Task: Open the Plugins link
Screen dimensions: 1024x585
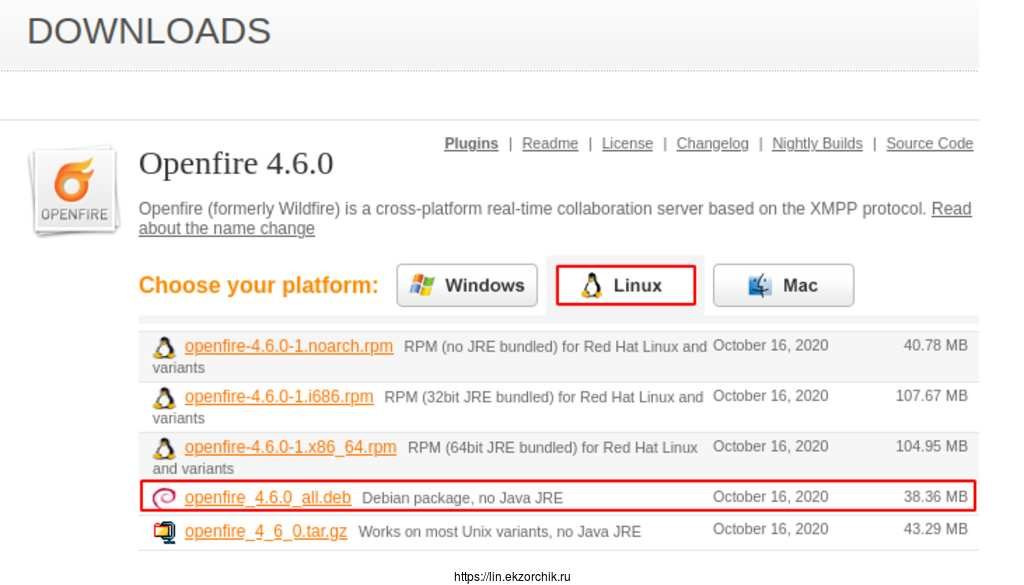Action: point(471,144)
